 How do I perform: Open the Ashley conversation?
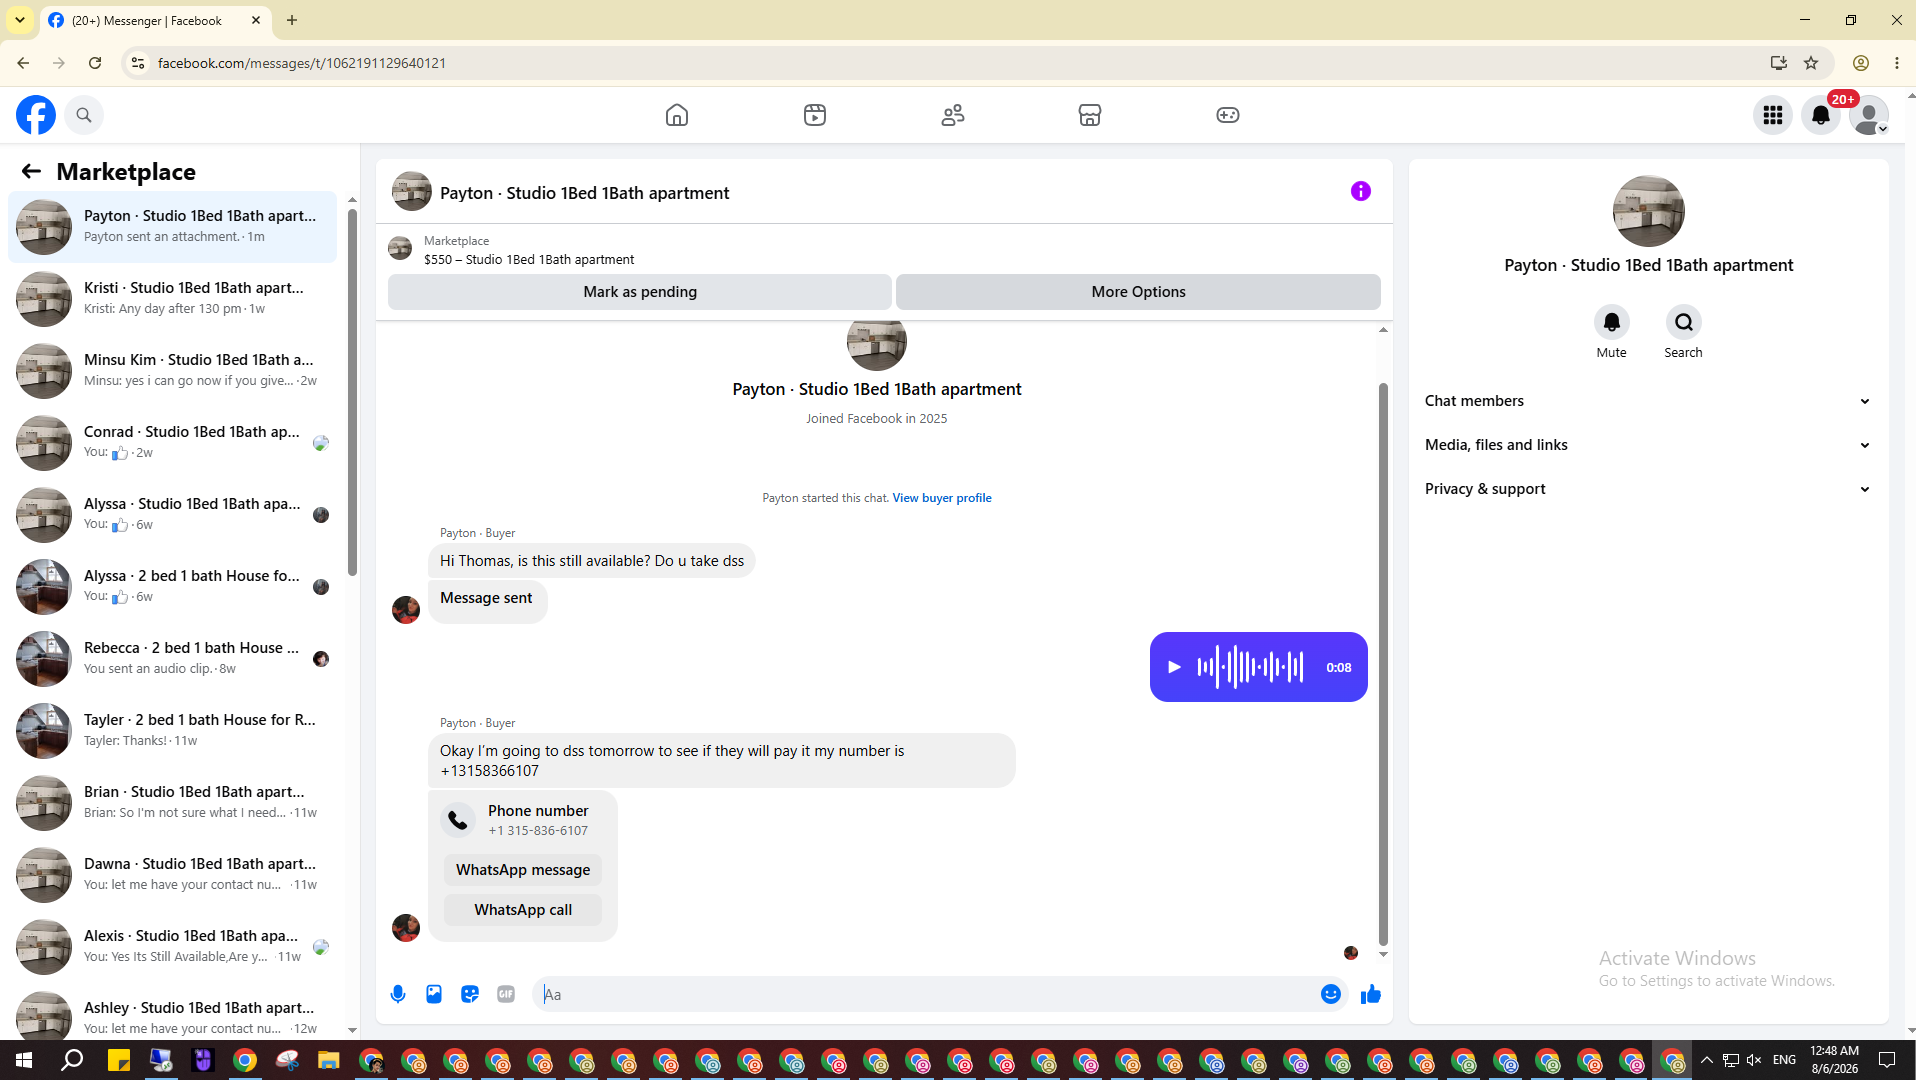pyautogui.click(x=172, y=1012)
